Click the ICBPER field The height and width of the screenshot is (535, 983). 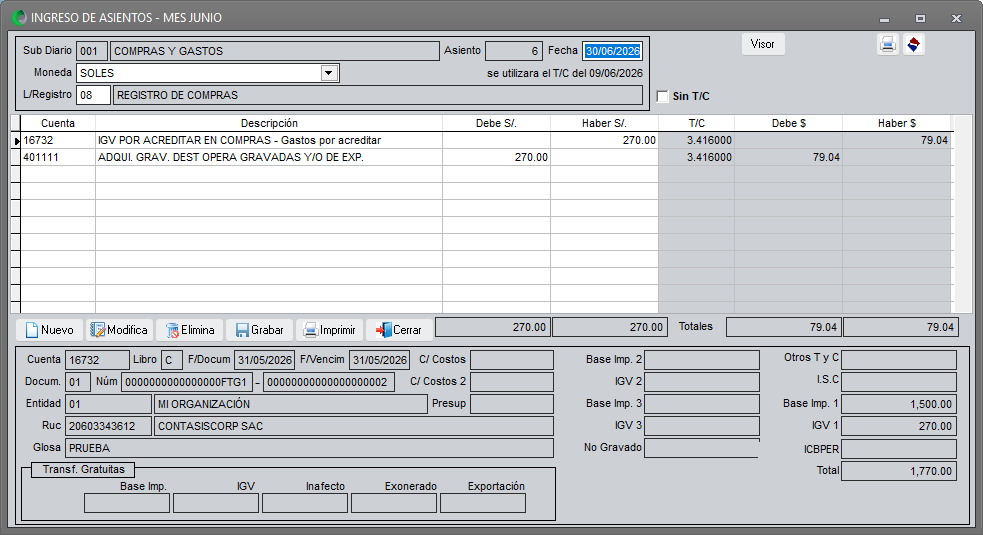(899, 449)
